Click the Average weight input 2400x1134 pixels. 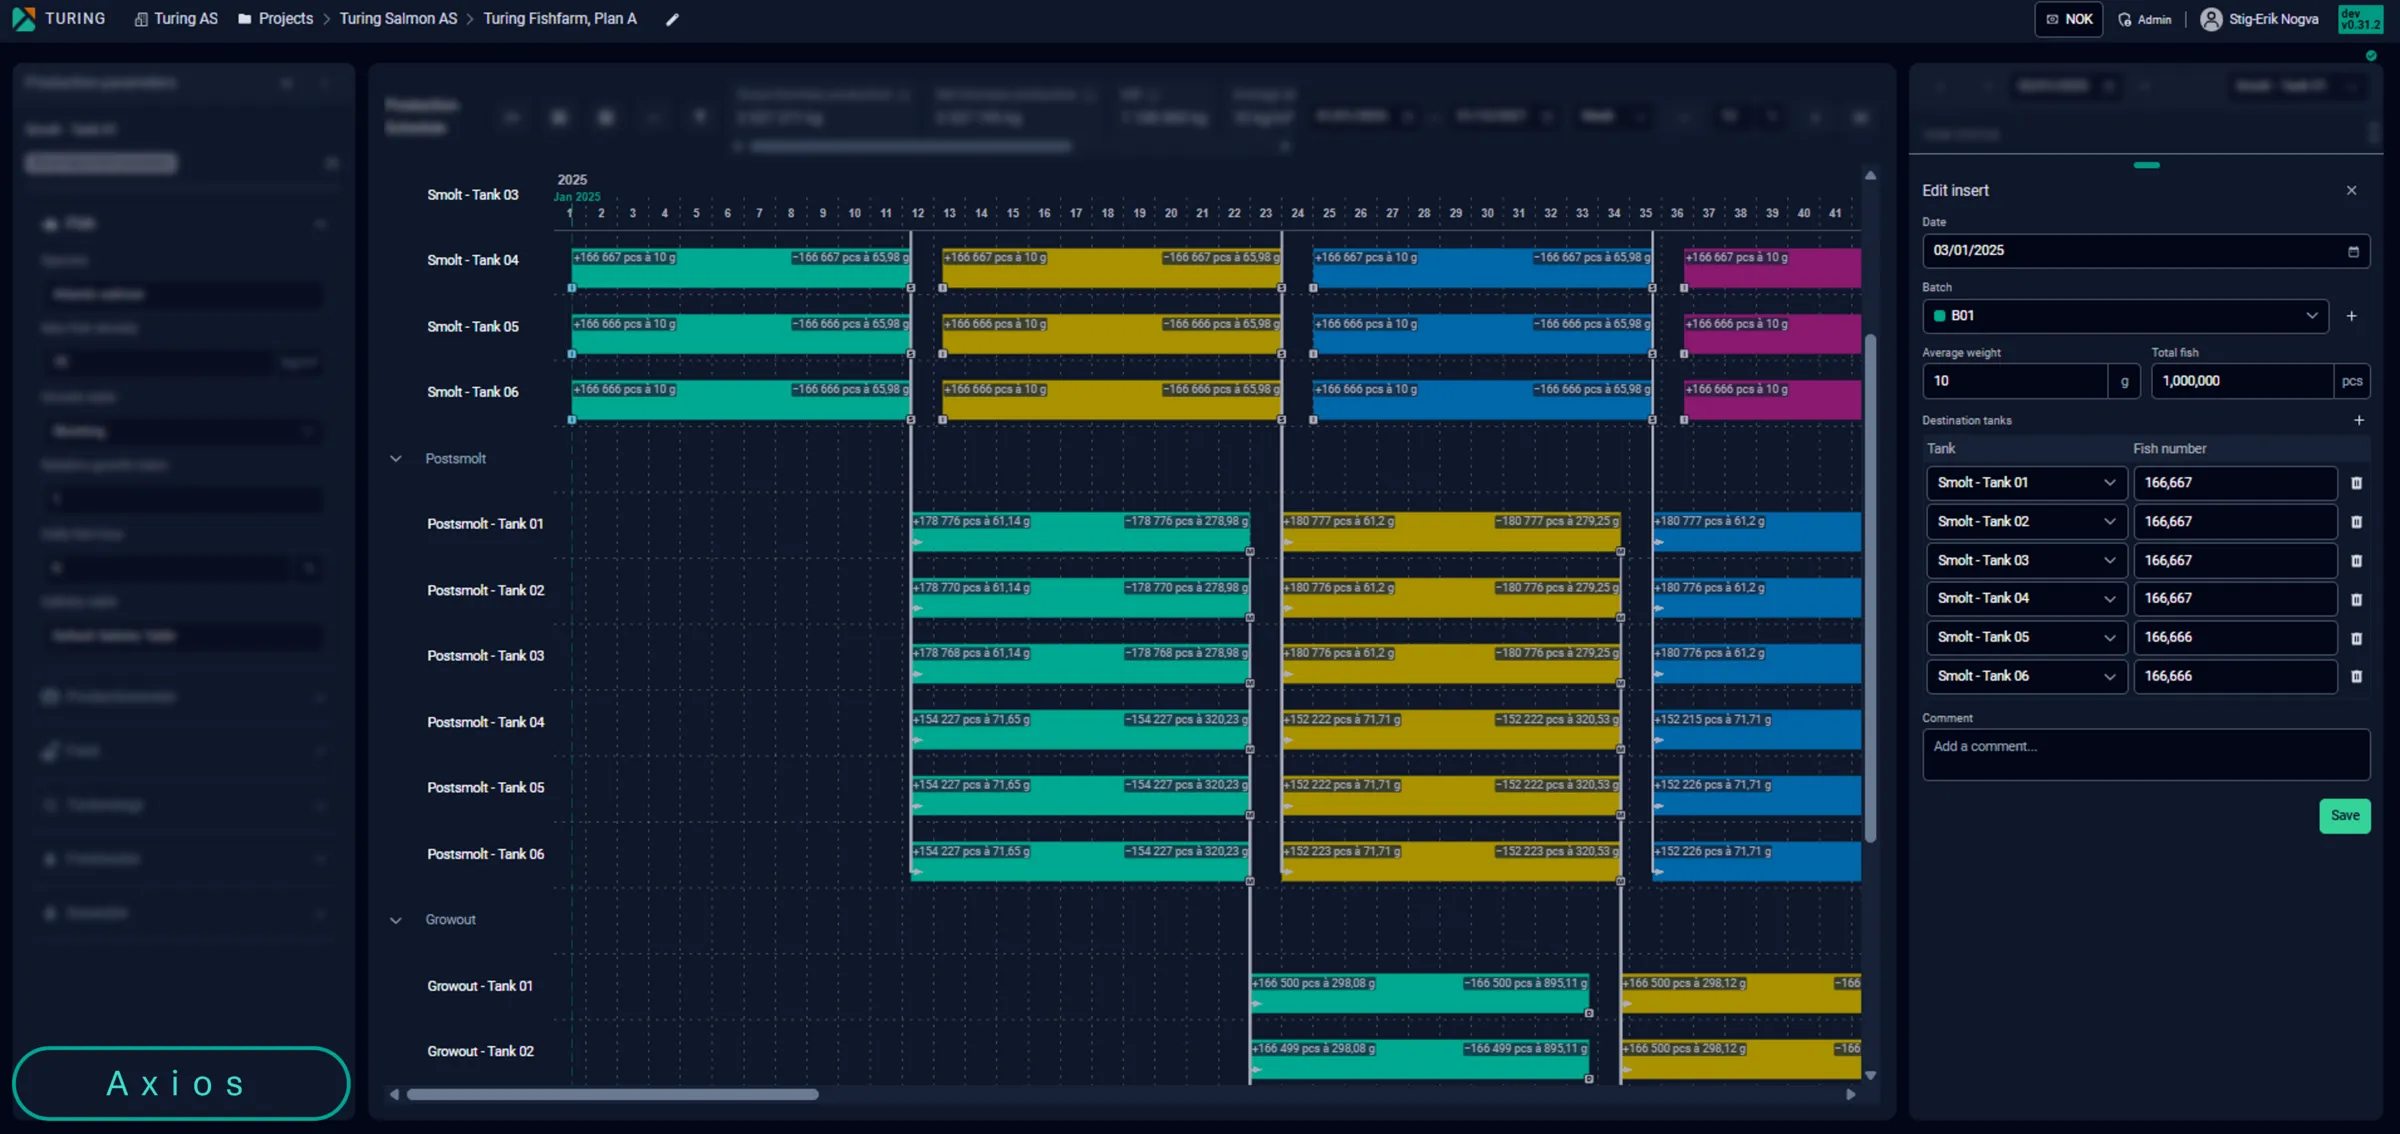tap(2014, 381)
